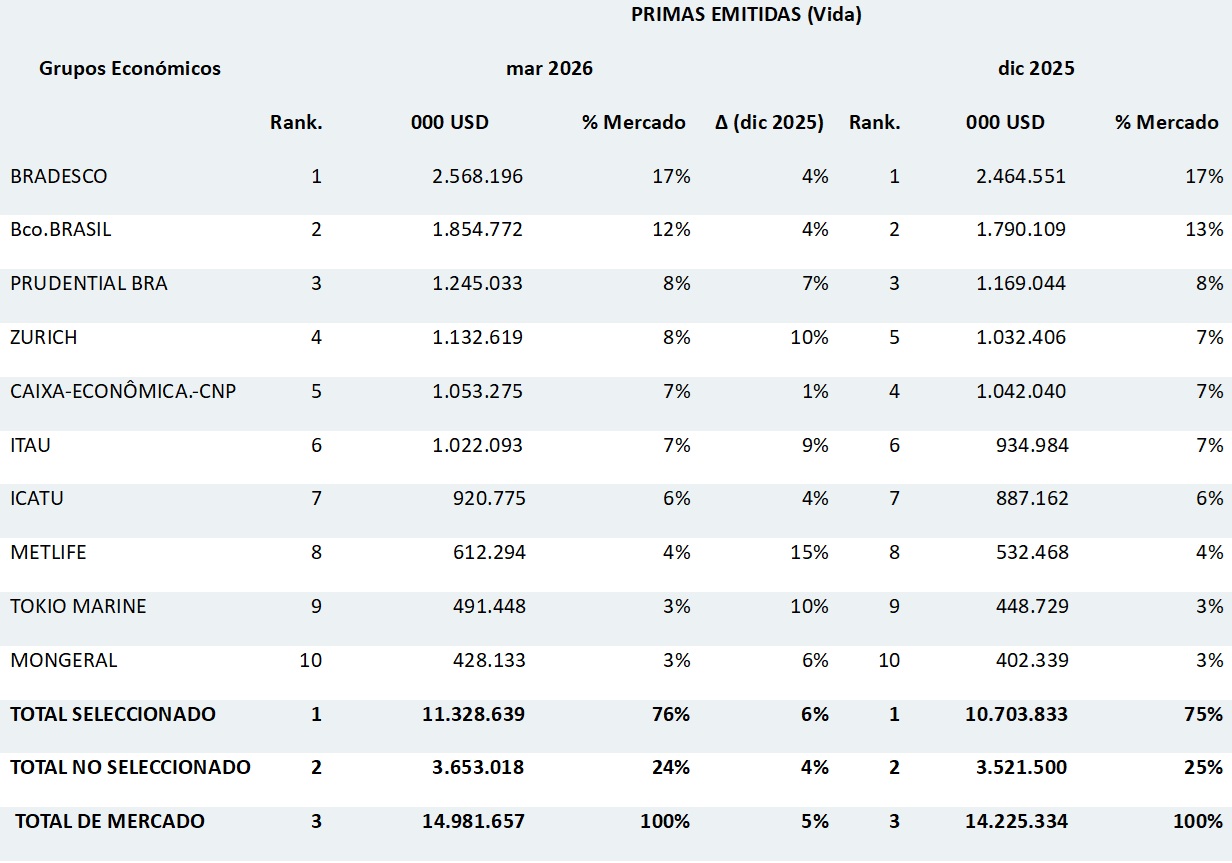The image size is (1232, 863).
Task: Click the ICATU row label
Action: click(x=37, y=498)
